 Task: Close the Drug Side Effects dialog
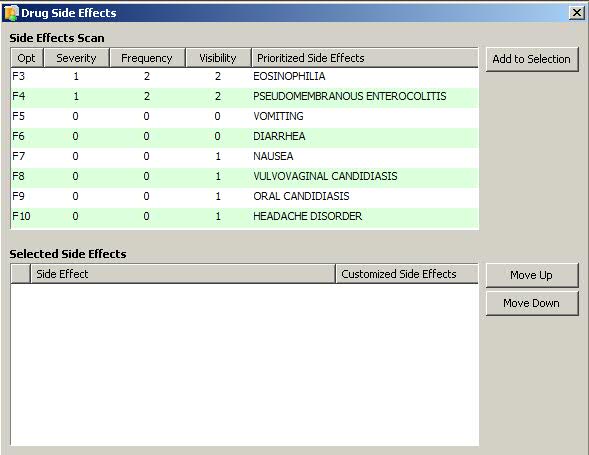[x=577, y=13]
